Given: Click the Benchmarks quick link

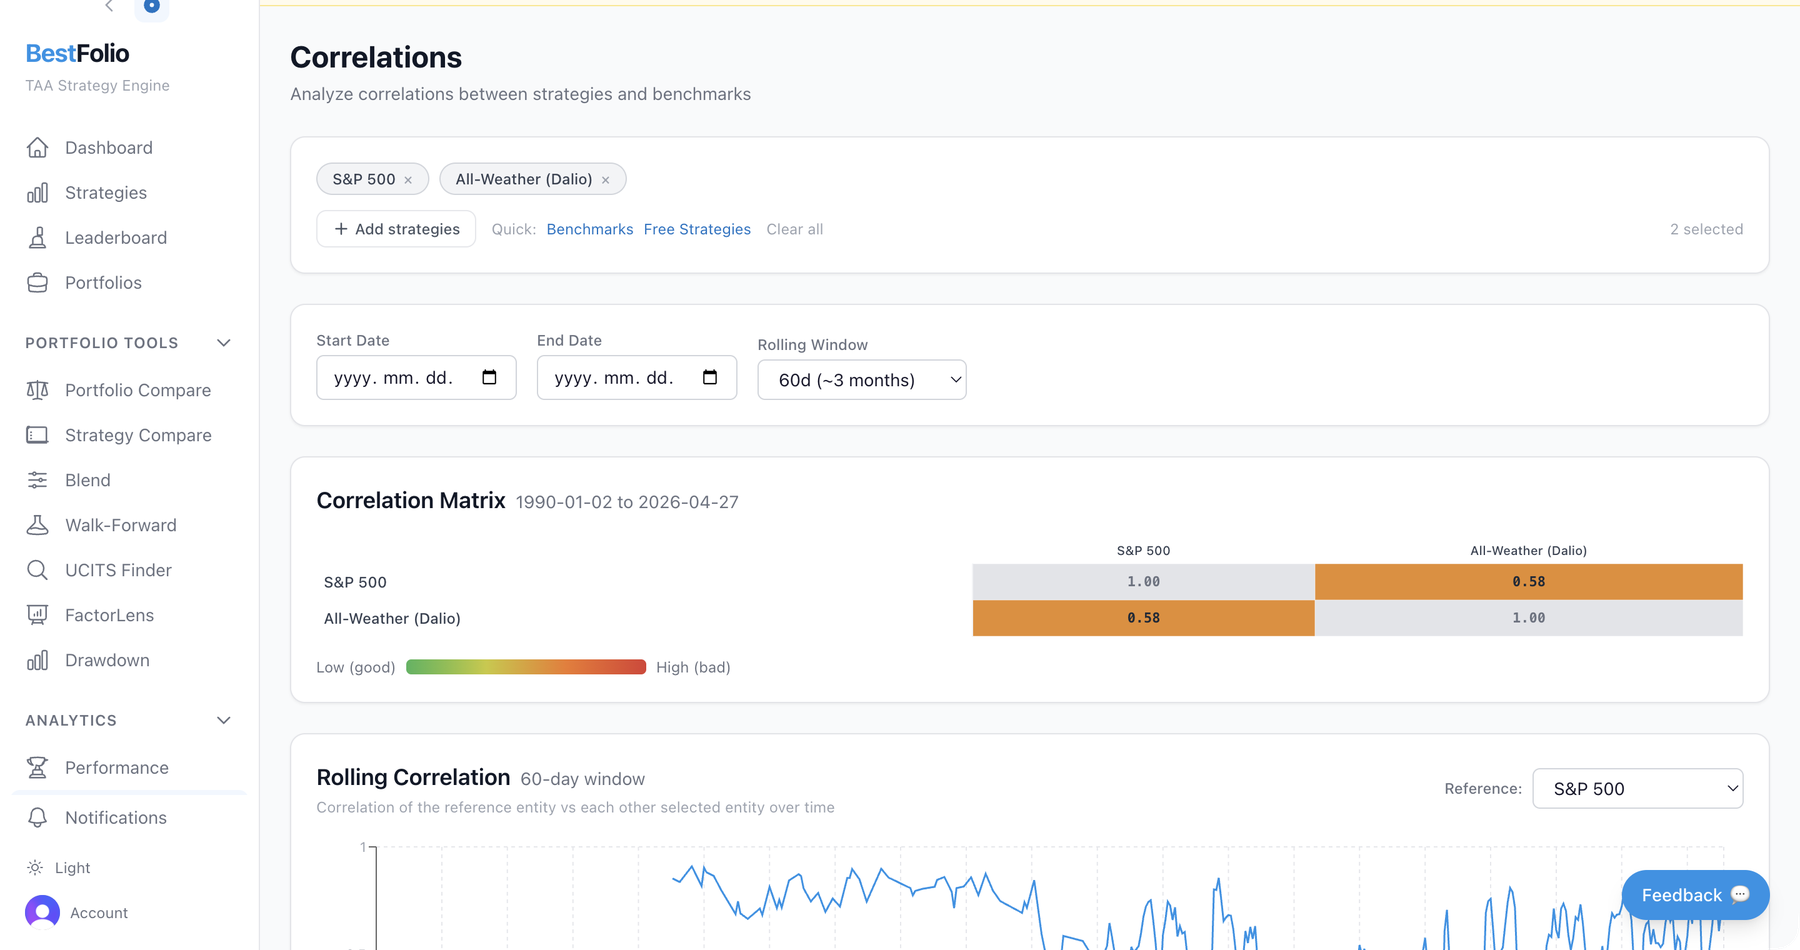Looking at the screenshot, I should pyautogui.click(x=589, y=229).
